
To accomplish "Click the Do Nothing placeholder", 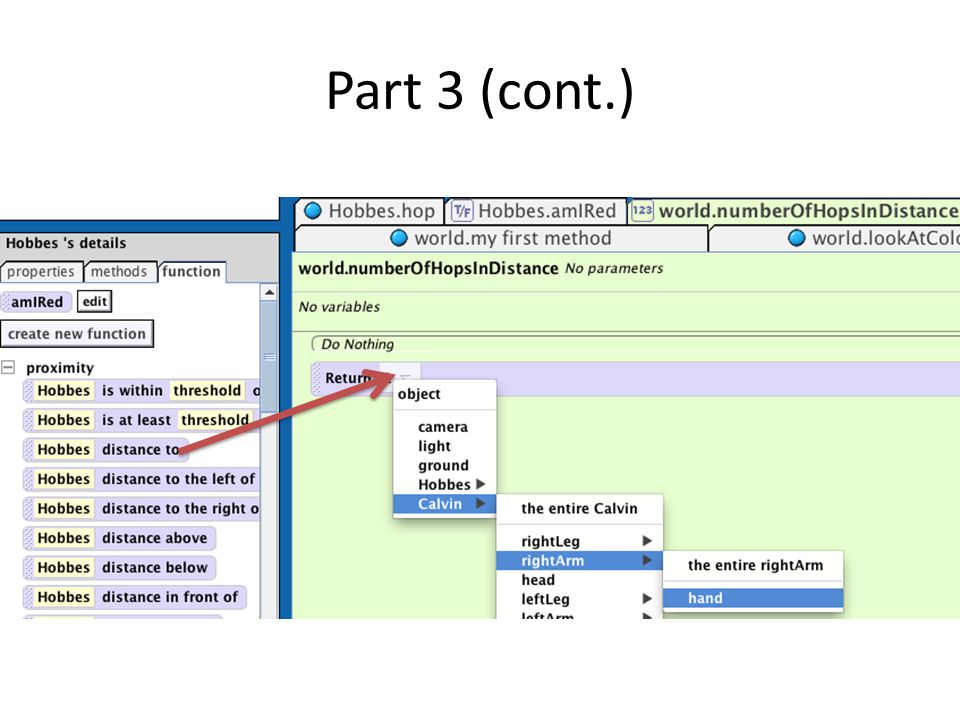I will coord(358,344).
